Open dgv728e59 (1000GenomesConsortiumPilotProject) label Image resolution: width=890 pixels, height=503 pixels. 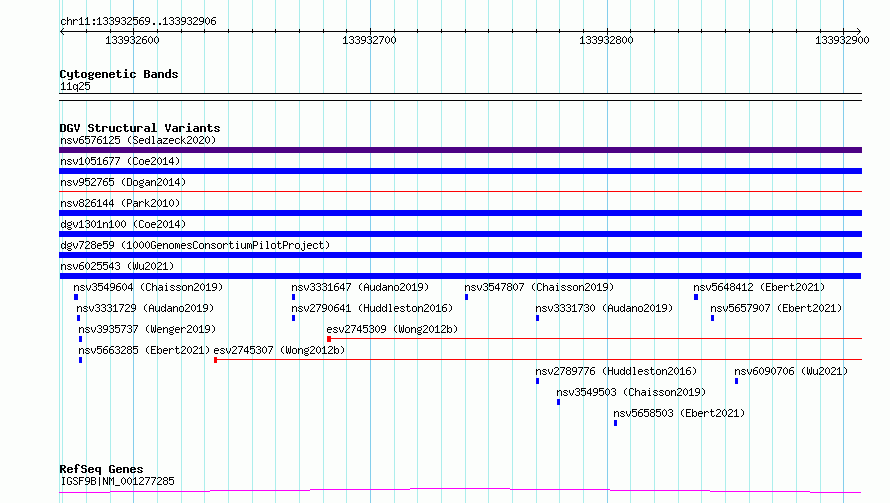pyautogui.click(x=195, y=245)
